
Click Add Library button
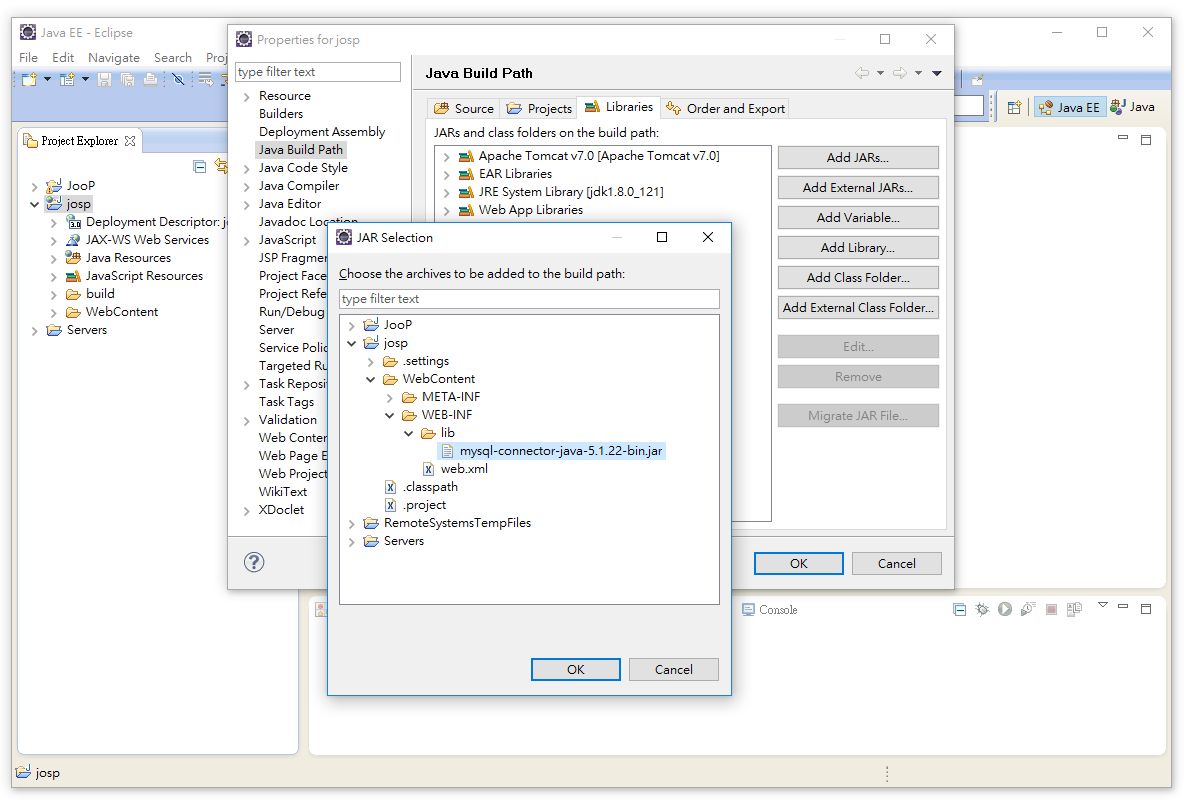click(x=858, y=248)
